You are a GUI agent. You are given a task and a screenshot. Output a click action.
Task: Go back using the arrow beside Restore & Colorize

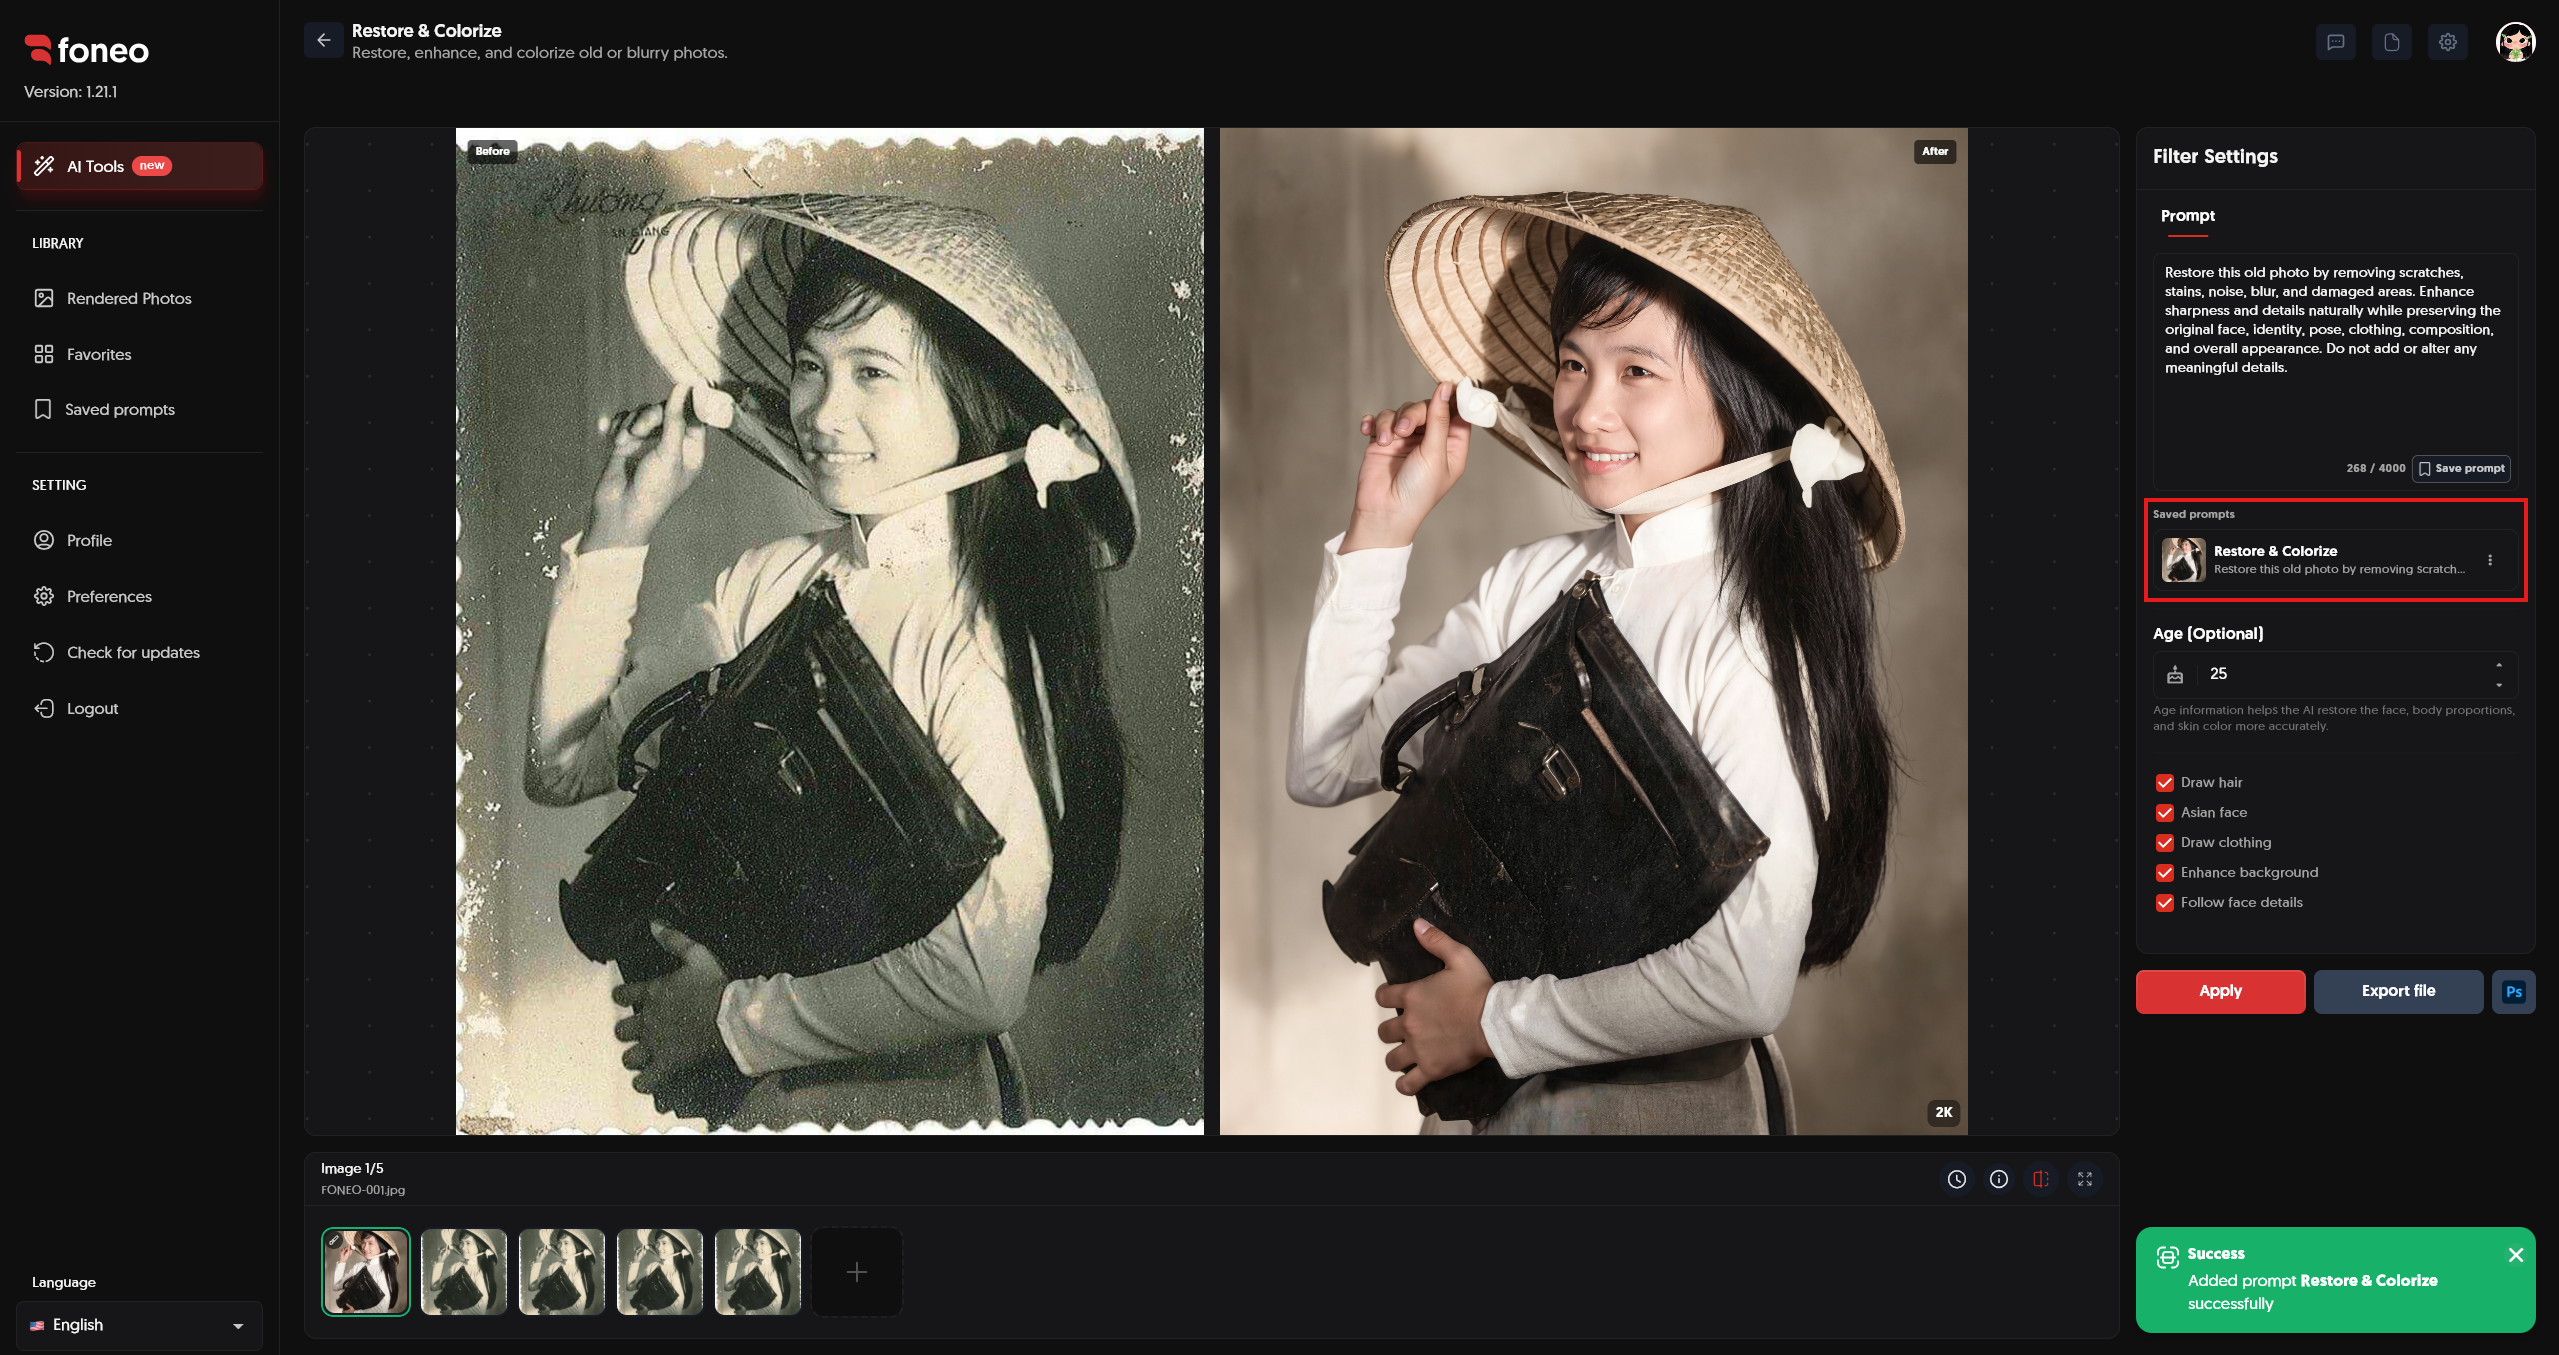[x=323, y=41]
